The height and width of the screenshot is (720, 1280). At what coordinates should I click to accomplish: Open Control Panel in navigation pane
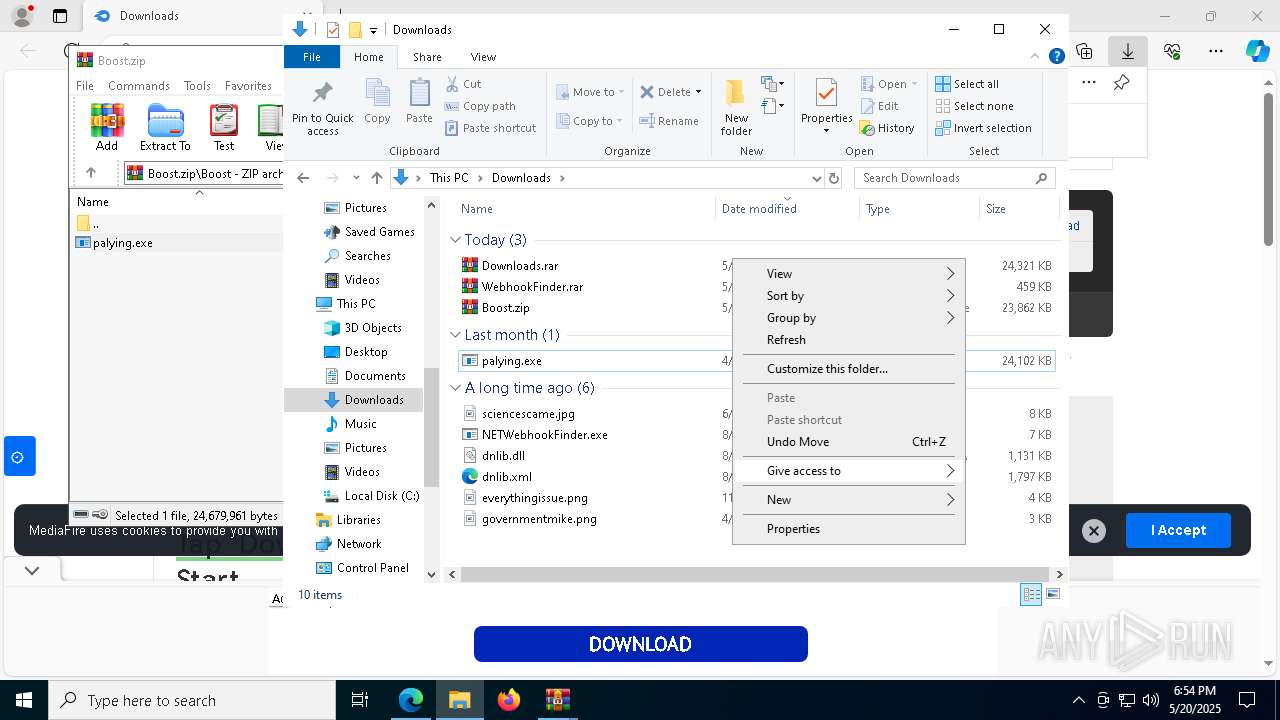[372, 568]
